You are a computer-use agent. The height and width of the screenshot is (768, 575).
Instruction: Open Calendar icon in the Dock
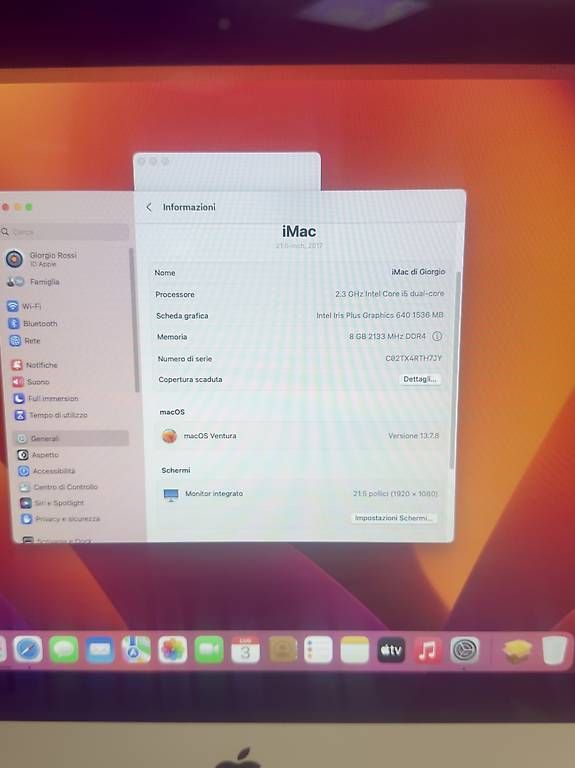[x=245, y=650]
